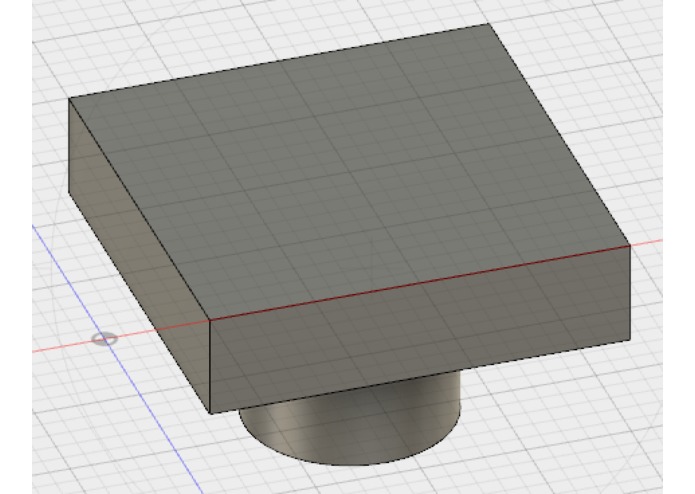Click the origin point marker circle
The height and width of the screenshot is (494, 695).
[x=105, y=339]
